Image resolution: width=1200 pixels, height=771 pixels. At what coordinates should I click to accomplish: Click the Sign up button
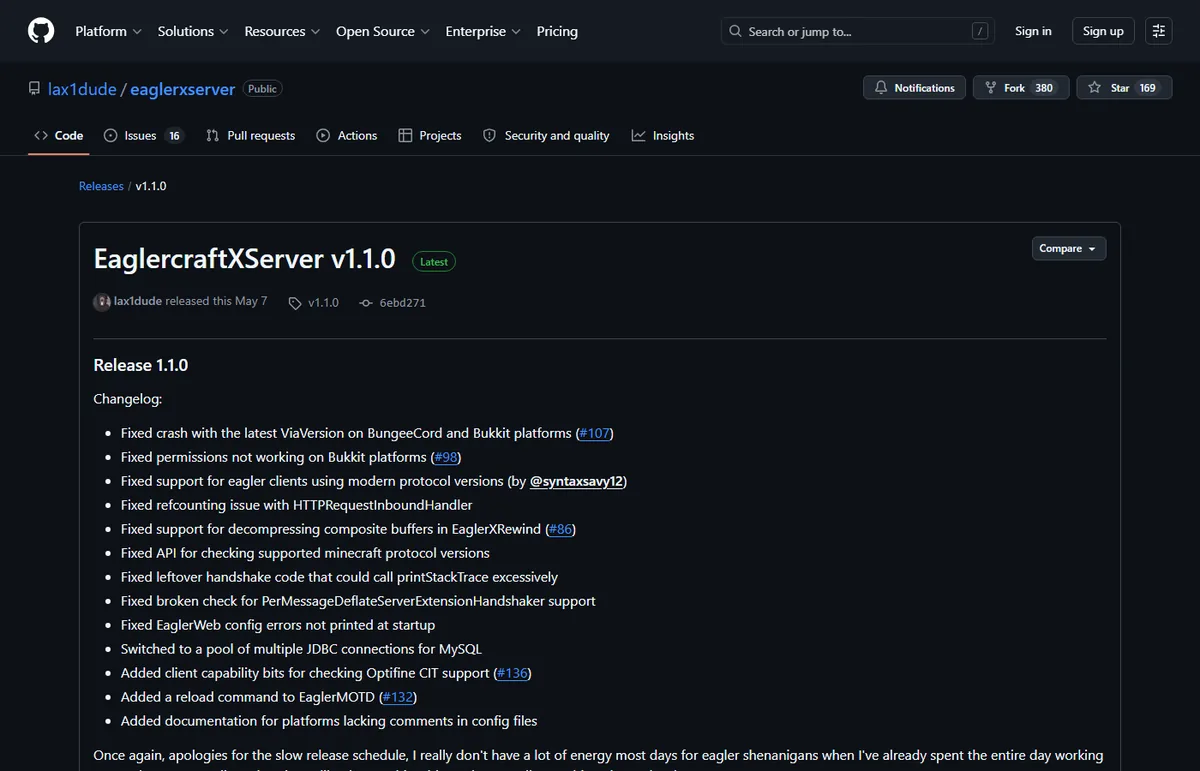1103,31
